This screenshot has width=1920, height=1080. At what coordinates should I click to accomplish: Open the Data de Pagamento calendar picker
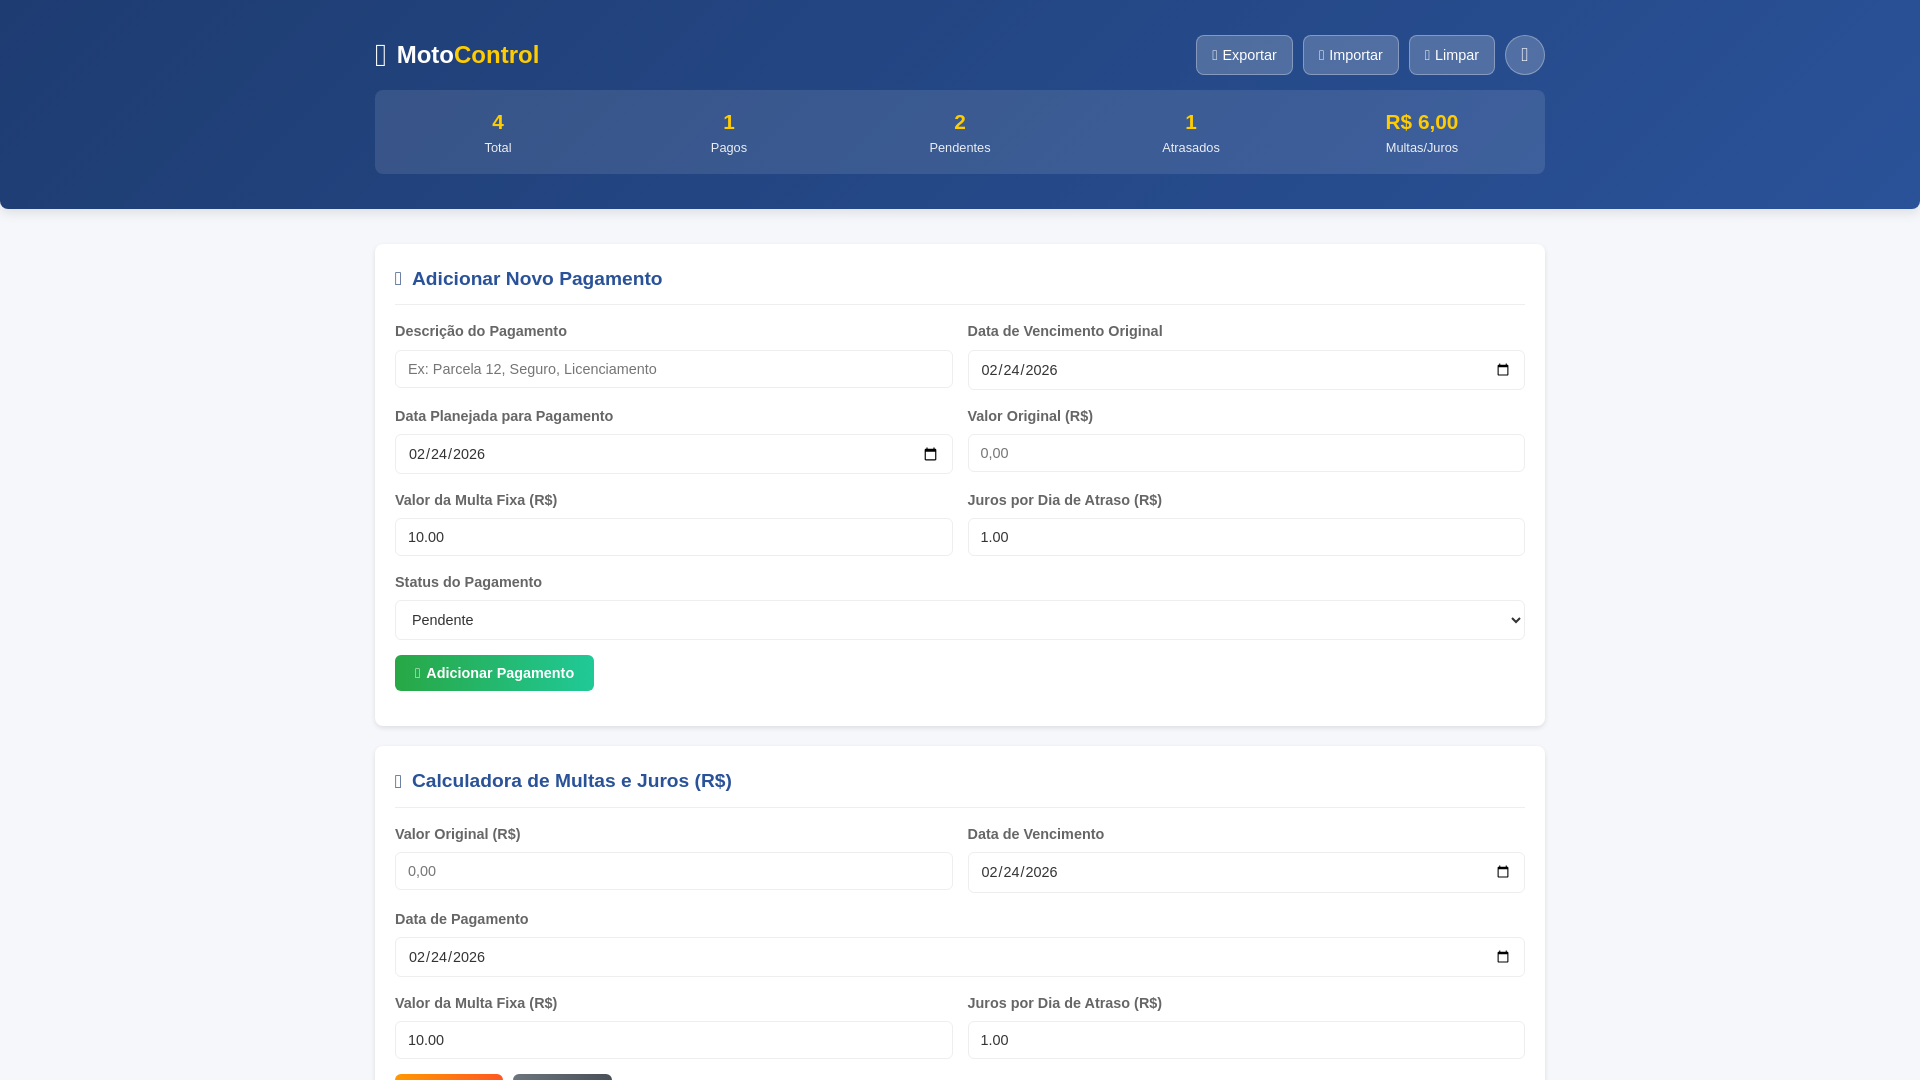1502,957
